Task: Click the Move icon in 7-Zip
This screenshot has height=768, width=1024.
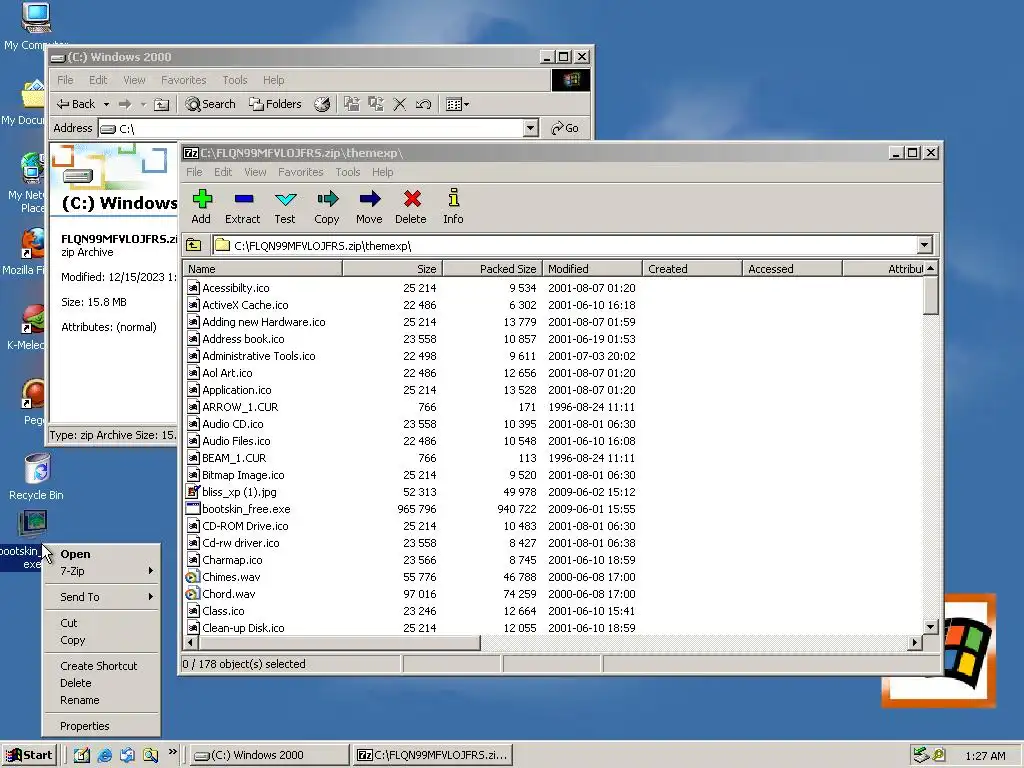Action: point(369,199)
